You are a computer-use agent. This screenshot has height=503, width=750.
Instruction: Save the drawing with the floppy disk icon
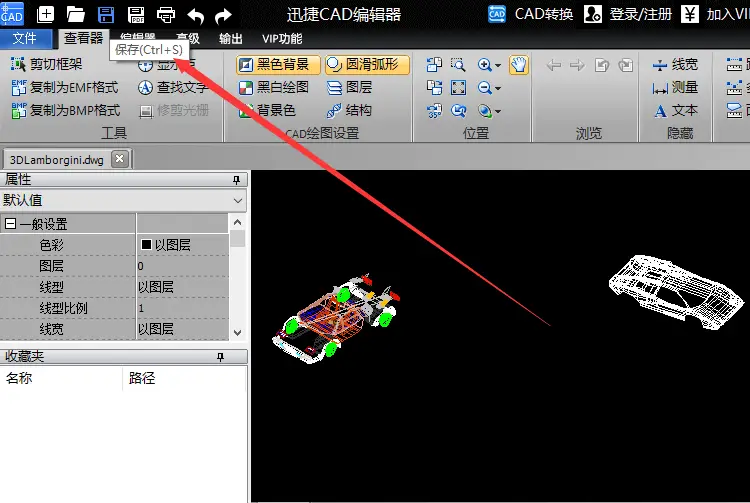pyautogui.click(x=106, y=14)
